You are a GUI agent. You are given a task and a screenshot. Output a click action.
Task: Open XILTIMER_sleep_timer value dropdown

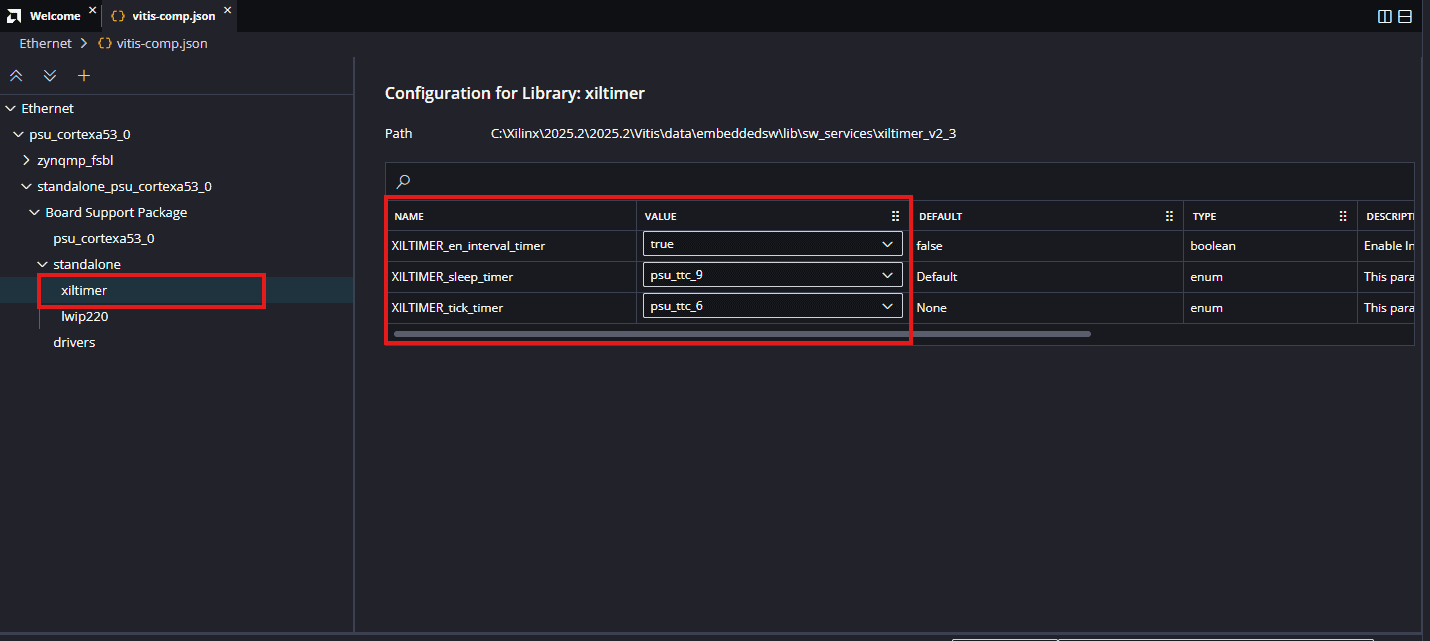pos(772,275)
